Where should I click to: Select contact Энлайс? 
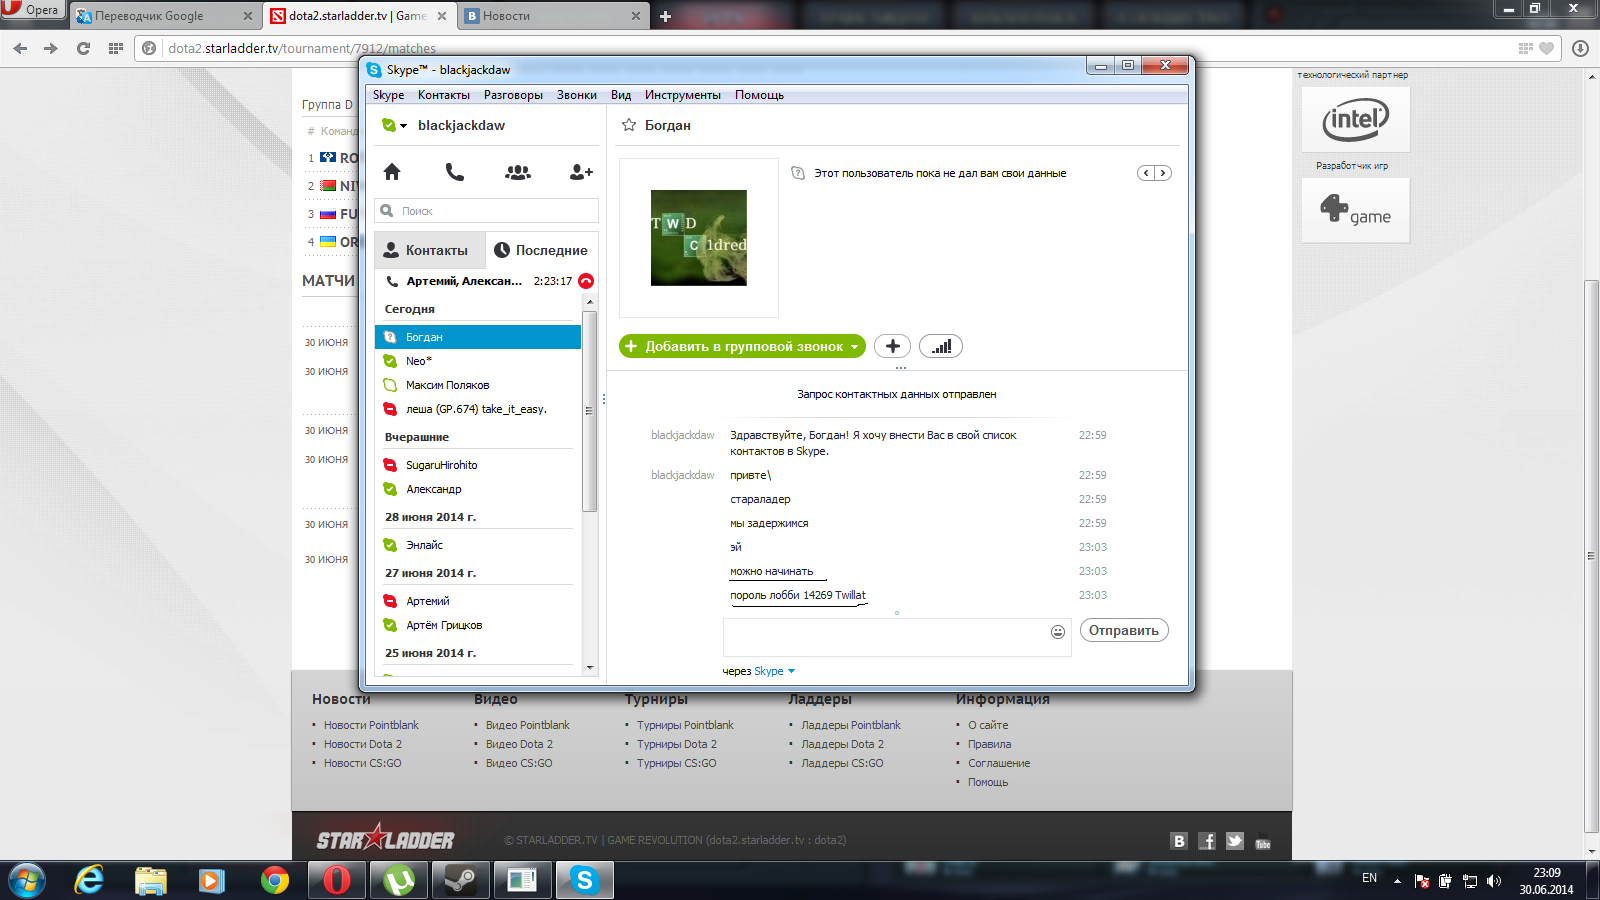coord(478,545)
